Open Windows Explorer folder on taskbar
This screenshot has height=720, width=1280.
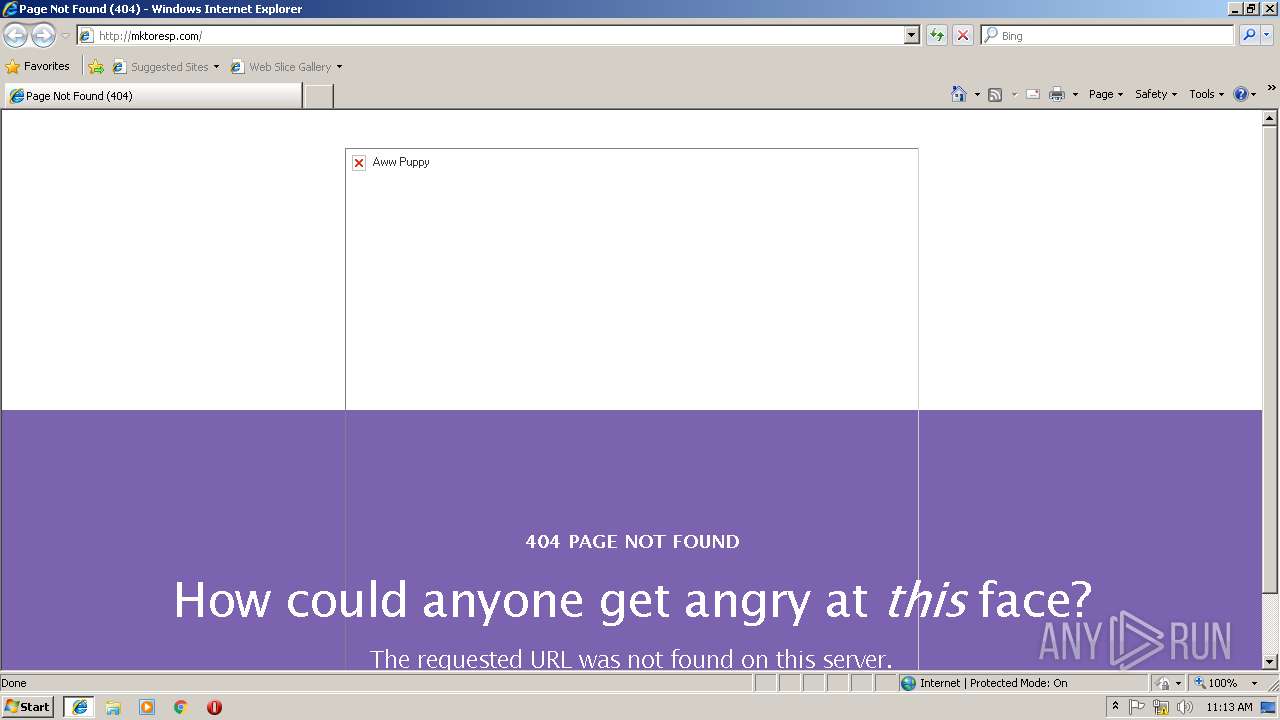113,707
